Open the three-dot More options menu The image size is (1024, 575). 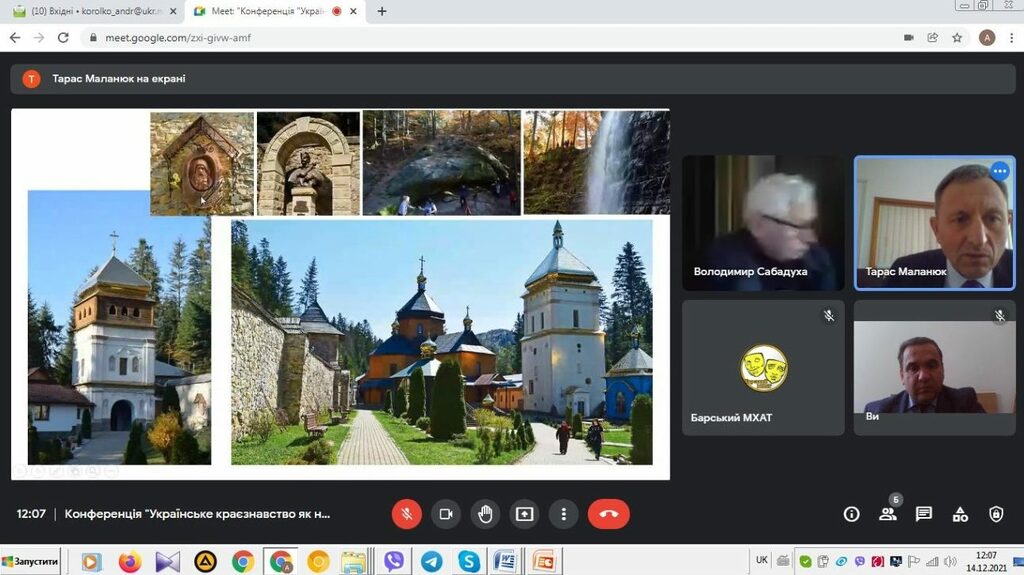564,514
